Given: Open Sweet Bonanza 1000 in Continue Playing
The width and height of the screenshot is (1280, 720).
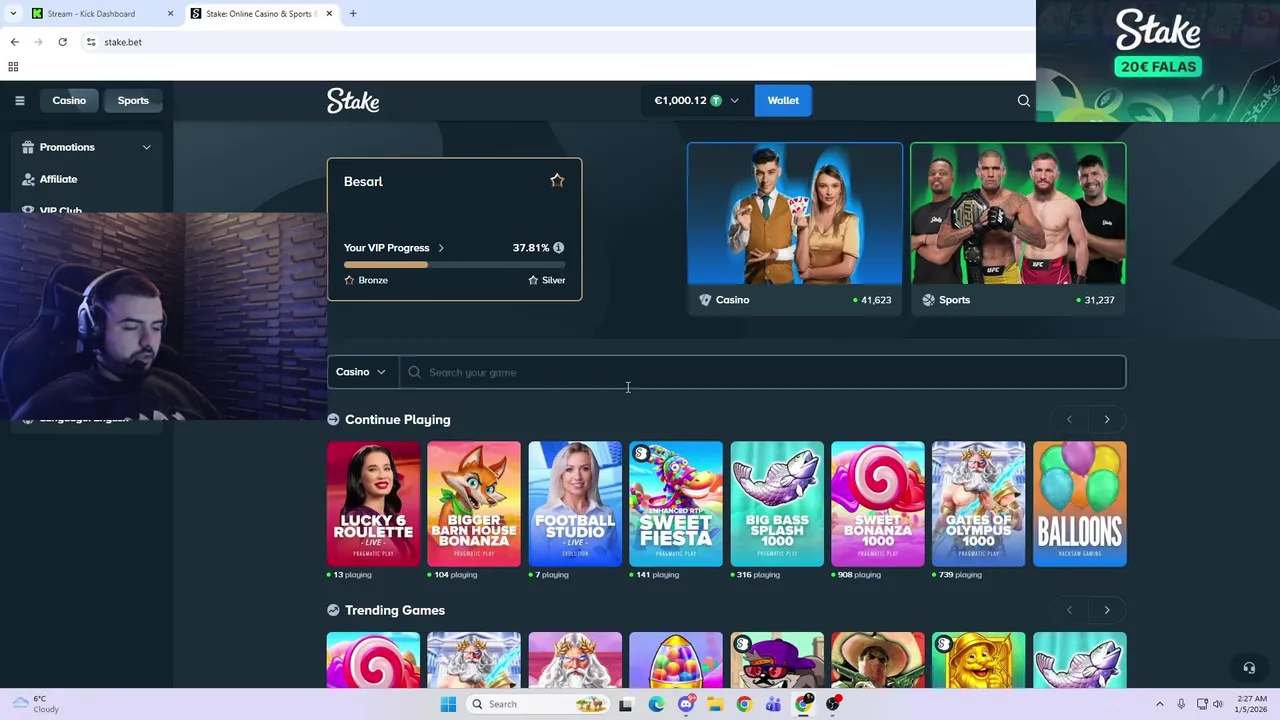Looking at the screenshot, I should coord(878,504).
